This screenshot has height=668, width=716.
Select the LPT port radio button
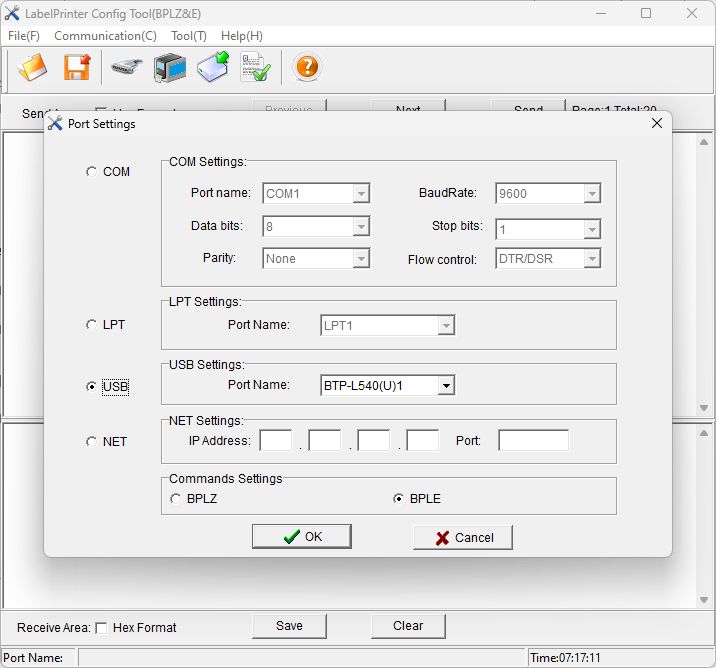point(91,325)
